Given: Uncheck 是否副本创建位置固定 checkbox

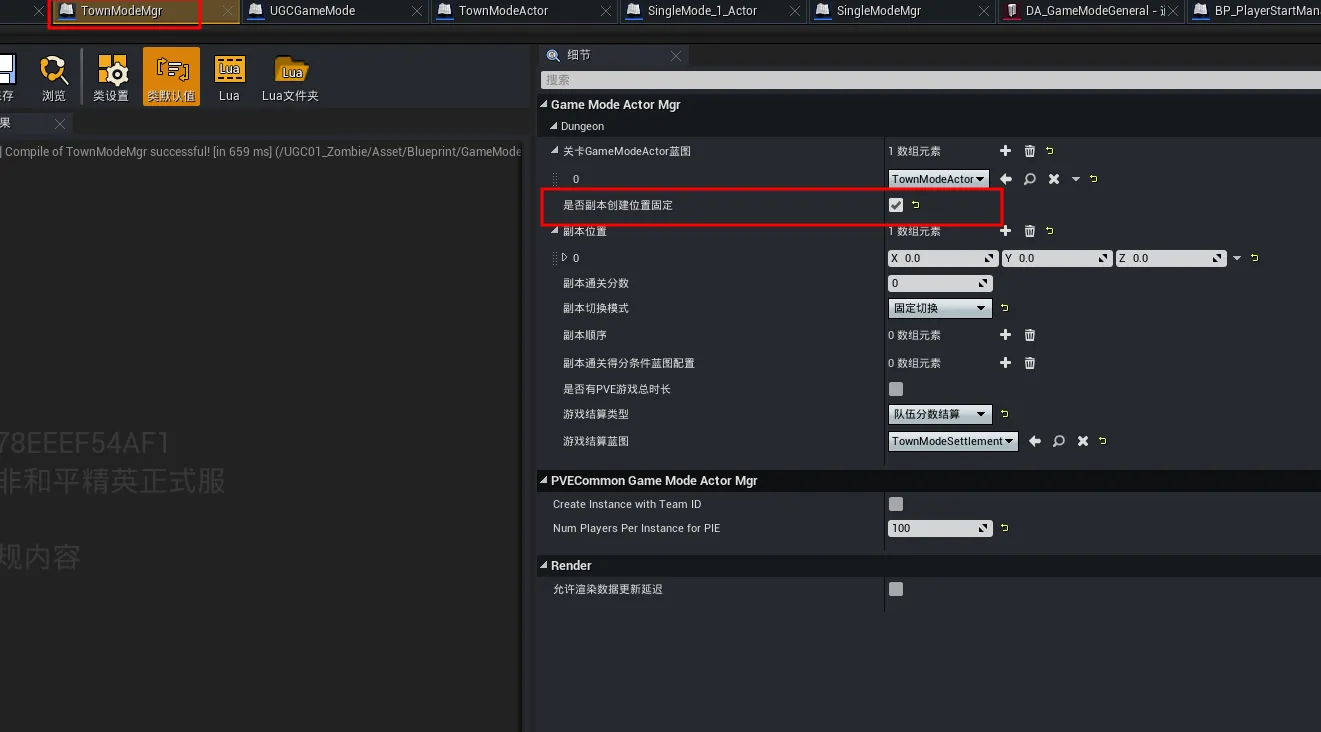Looking at the screenshot, I should pyautogui.click(x=896, y=205).
